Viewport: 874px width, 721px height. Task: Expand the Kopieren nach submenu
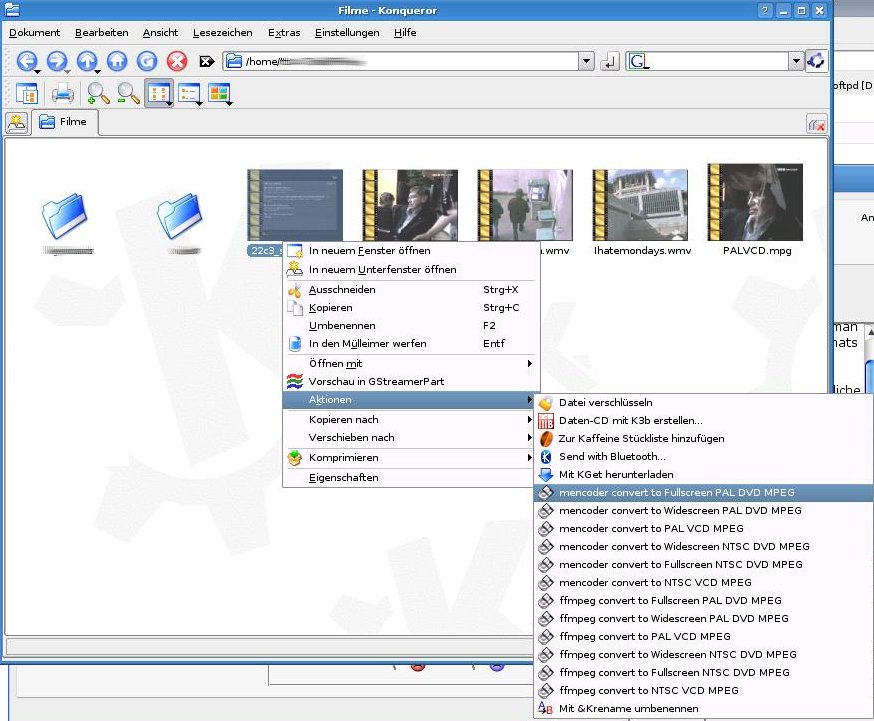[411, 420]
